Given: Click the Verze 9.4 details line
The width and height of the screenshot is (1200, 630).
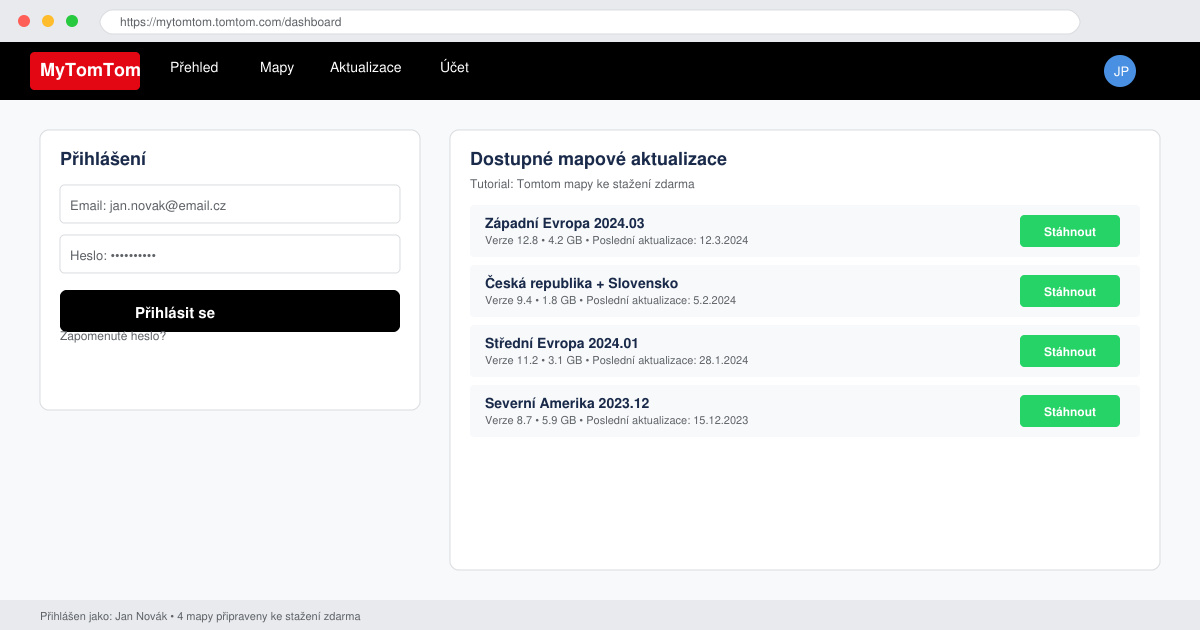Looking at the screenshot, I should [611, 300].
